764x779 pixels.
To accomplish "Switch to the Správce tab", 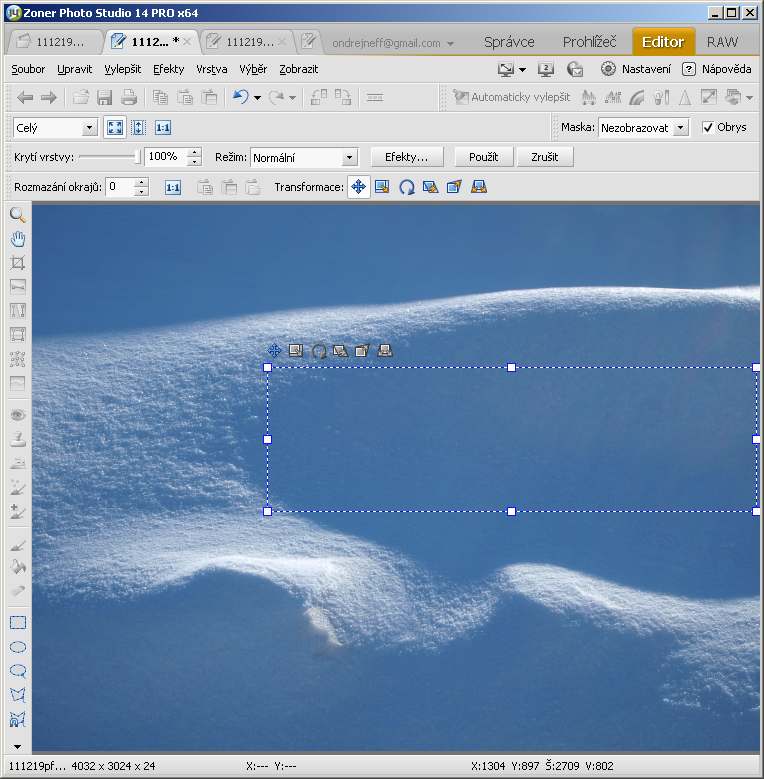I will point(509,42).
